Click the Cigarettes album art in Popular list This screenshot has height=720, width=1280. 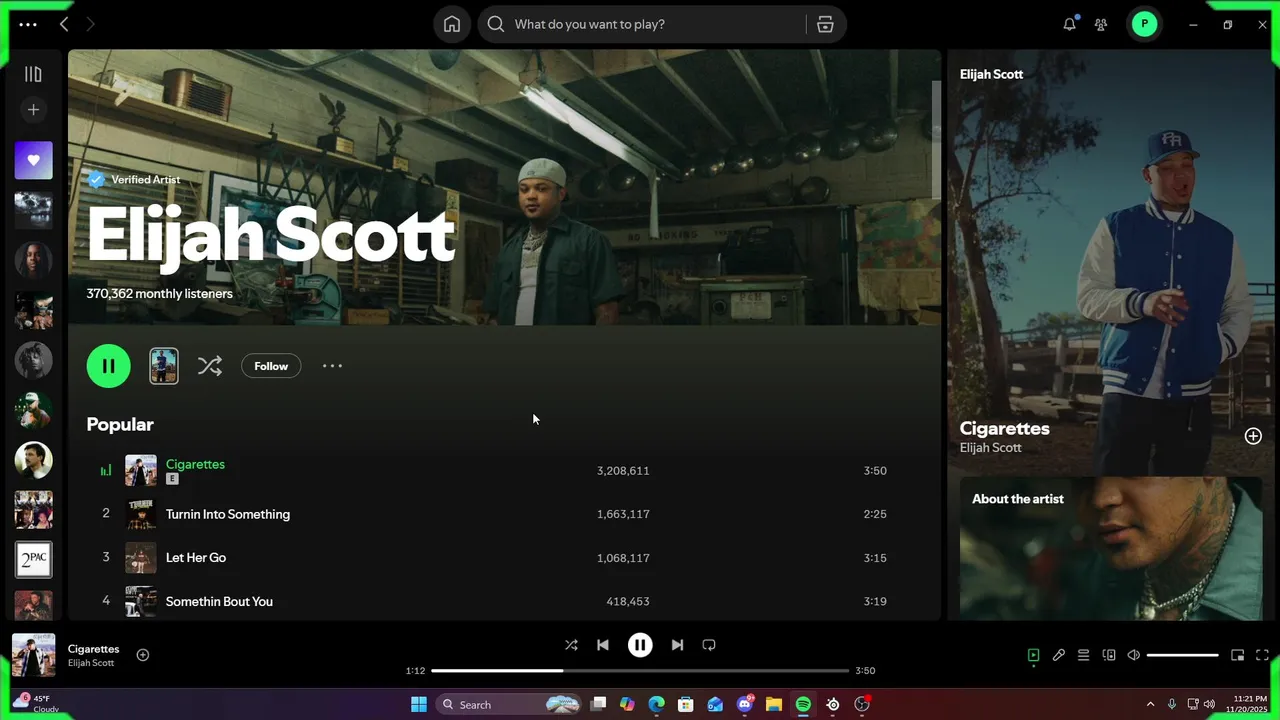pos(141,470)
